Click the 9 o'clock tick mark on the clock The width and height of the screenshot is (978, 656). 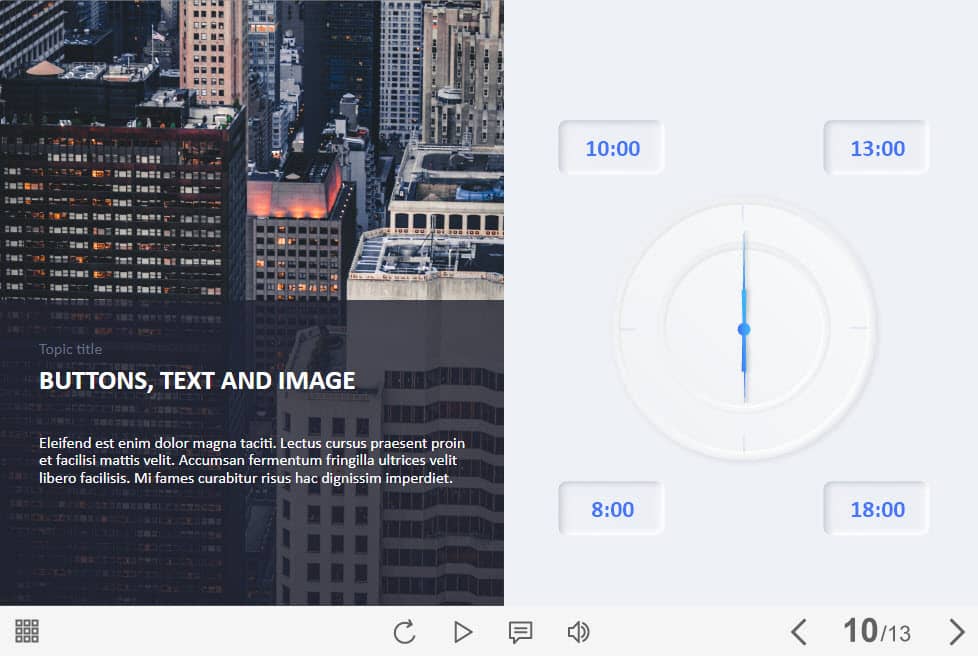628,328
